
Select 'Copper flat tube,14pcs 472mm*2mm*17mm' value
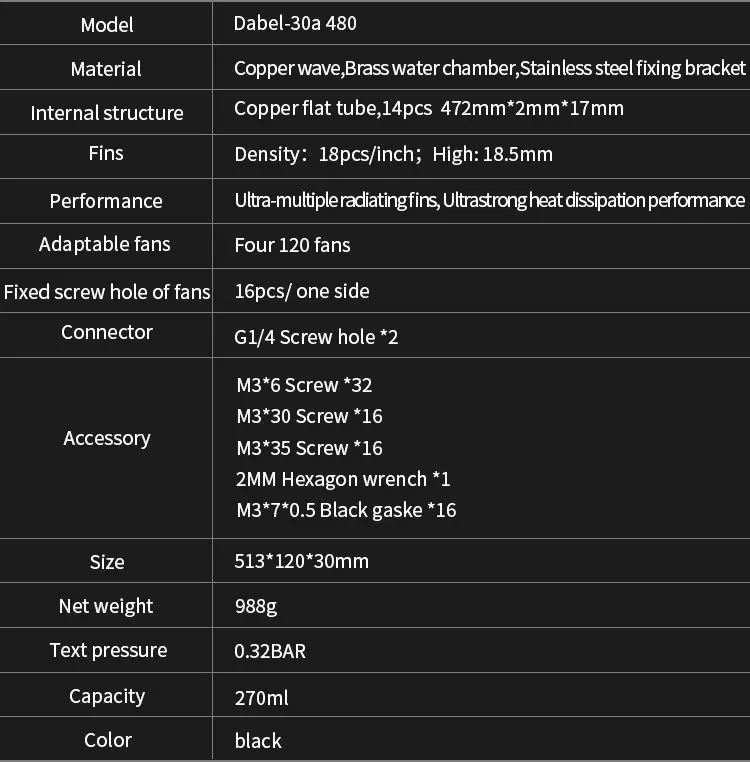[x=429, y=108]
